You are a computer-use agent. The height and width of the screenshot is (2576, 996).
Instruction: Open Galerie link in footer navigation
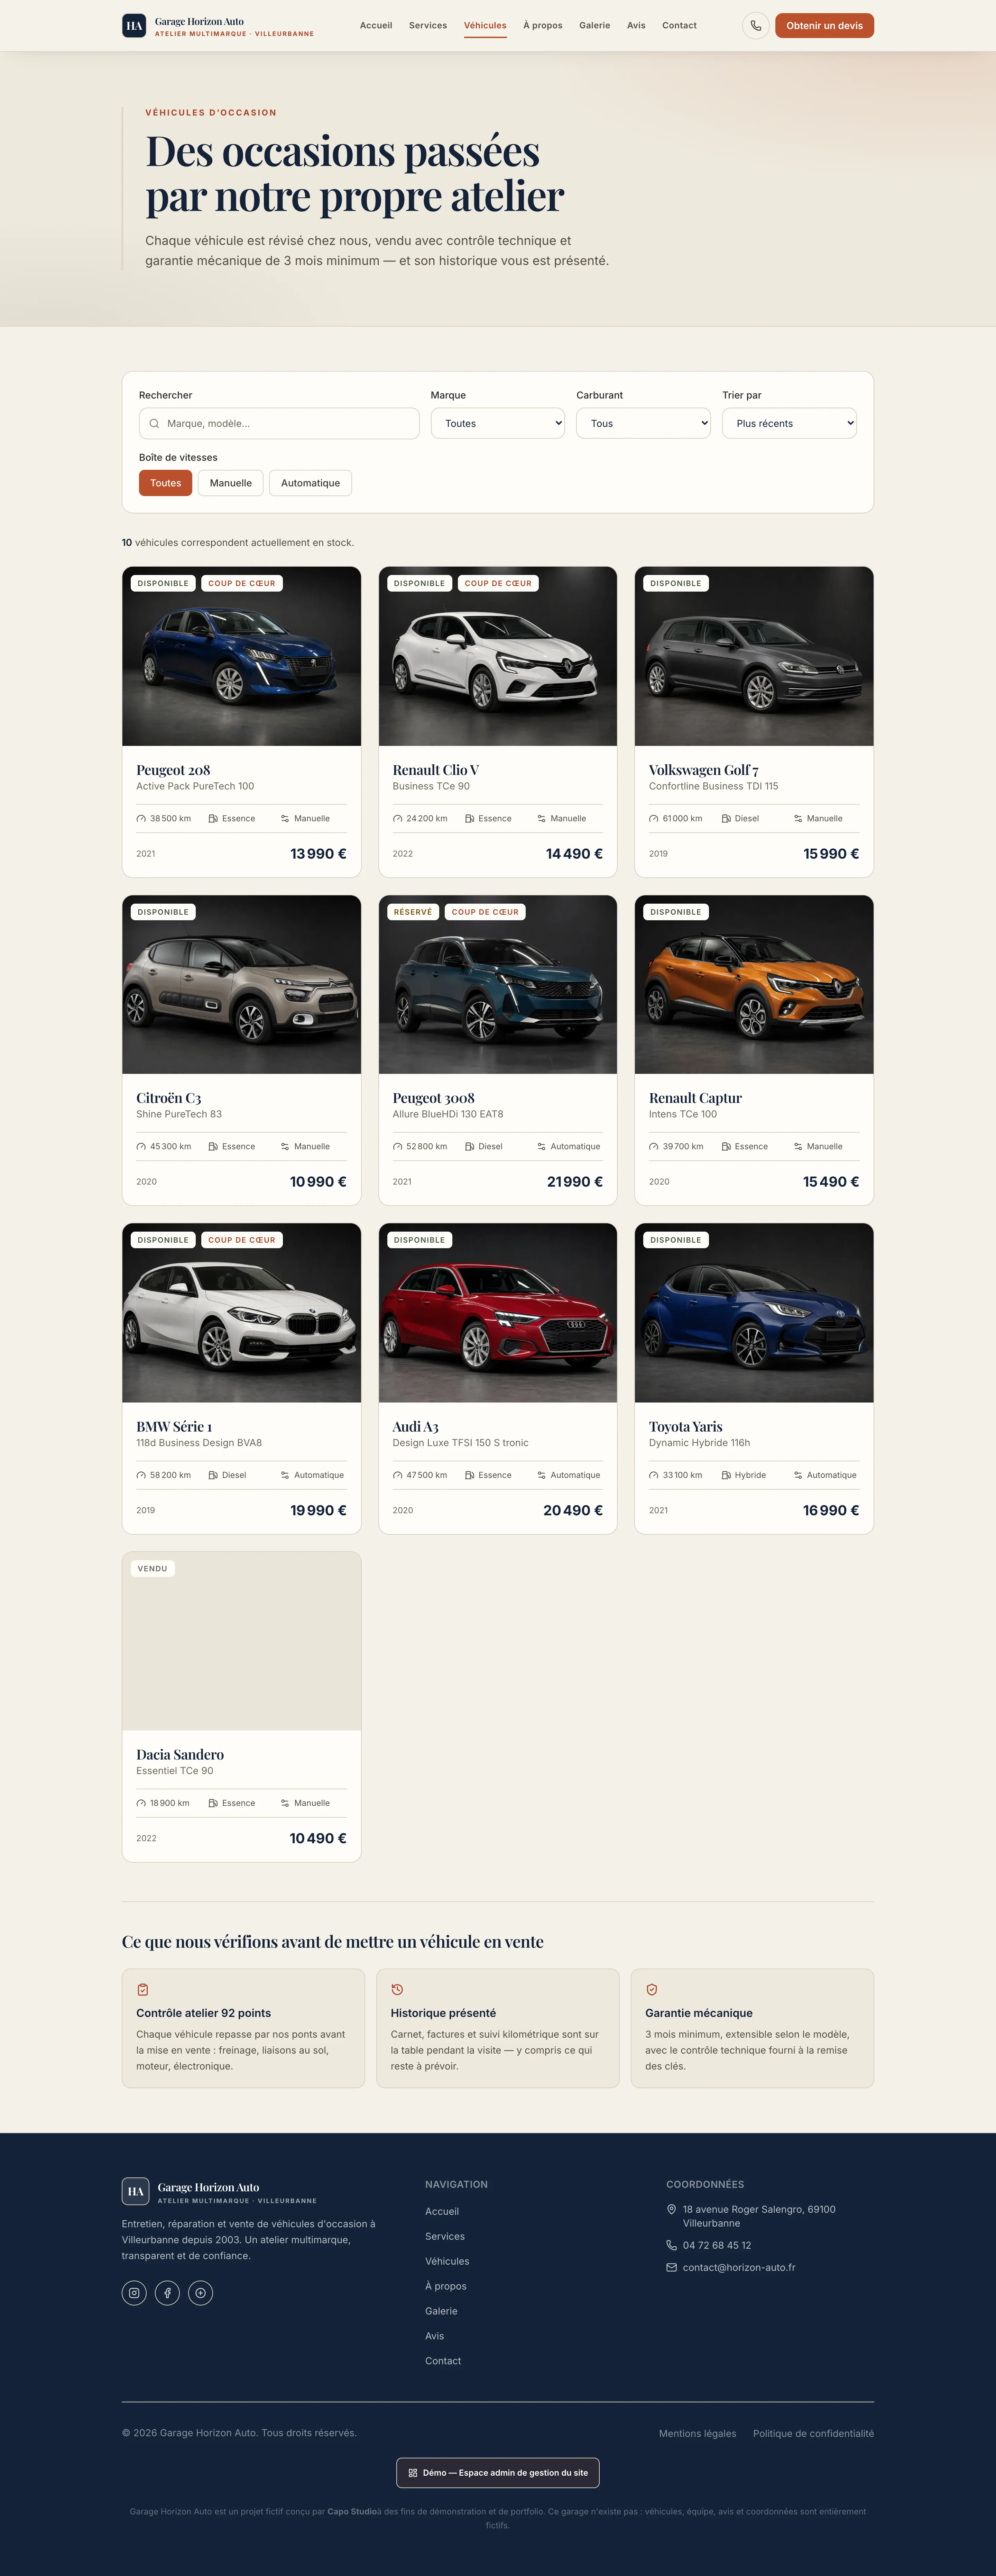tap(441, 2311)
